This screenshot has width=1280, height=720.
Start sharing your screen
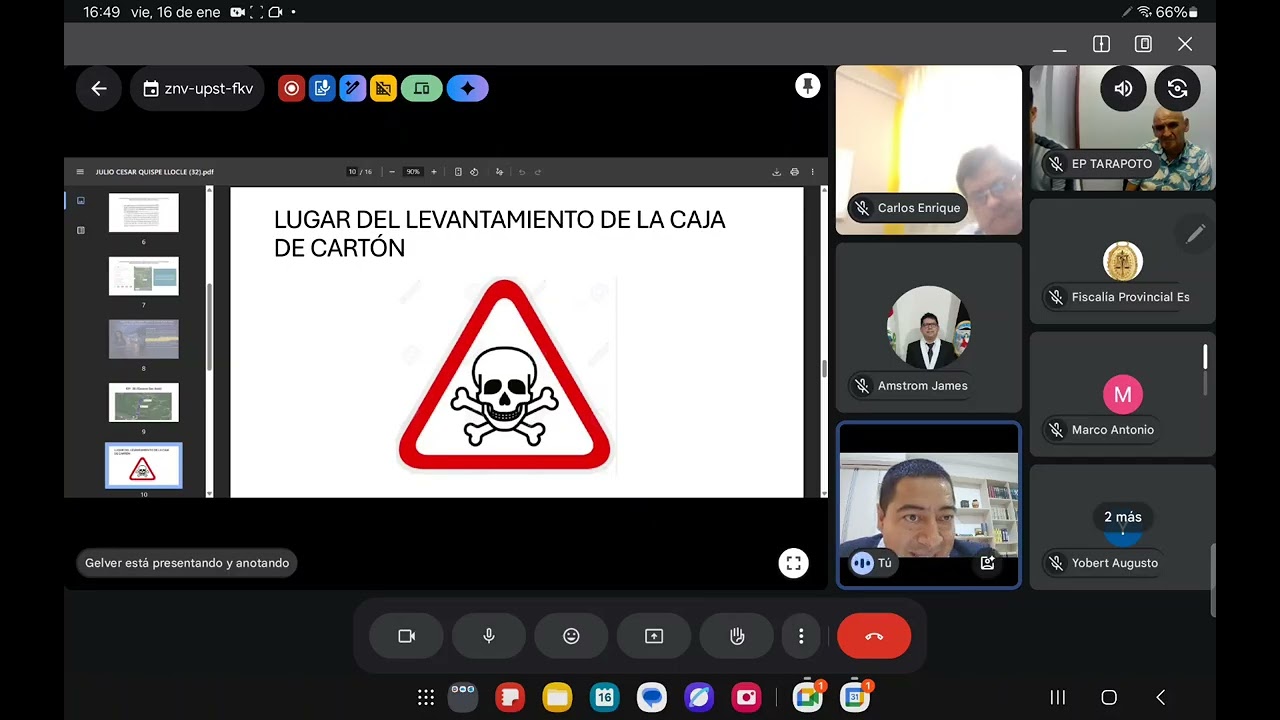click(x=654, y=636)
